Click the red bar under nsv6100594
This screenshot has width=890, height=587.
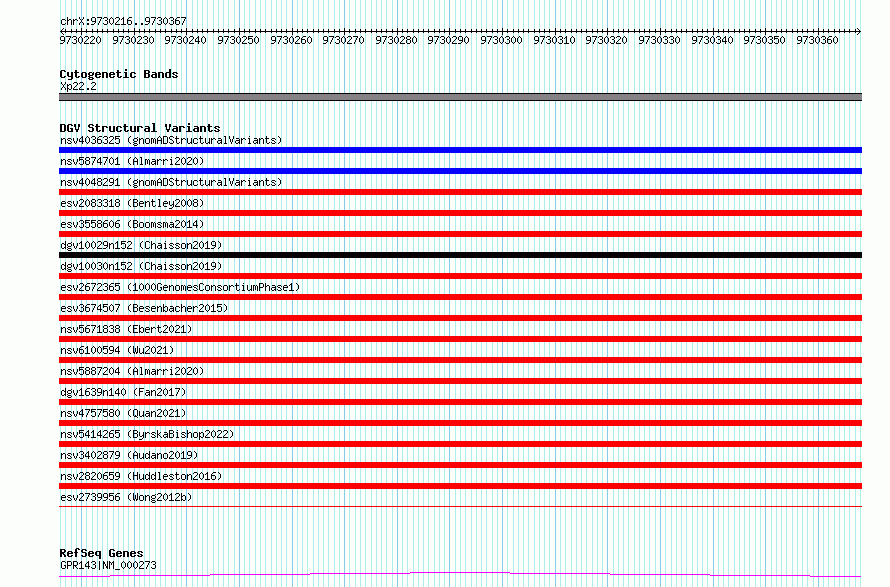click(460, 360)
